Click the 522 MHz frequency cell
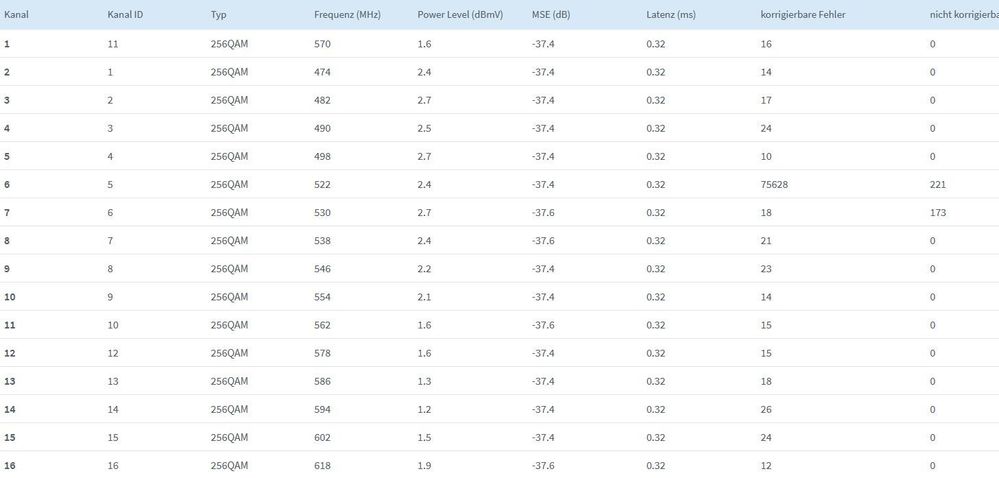The width and height of the screenshot is (999, 478). point(322,185)
